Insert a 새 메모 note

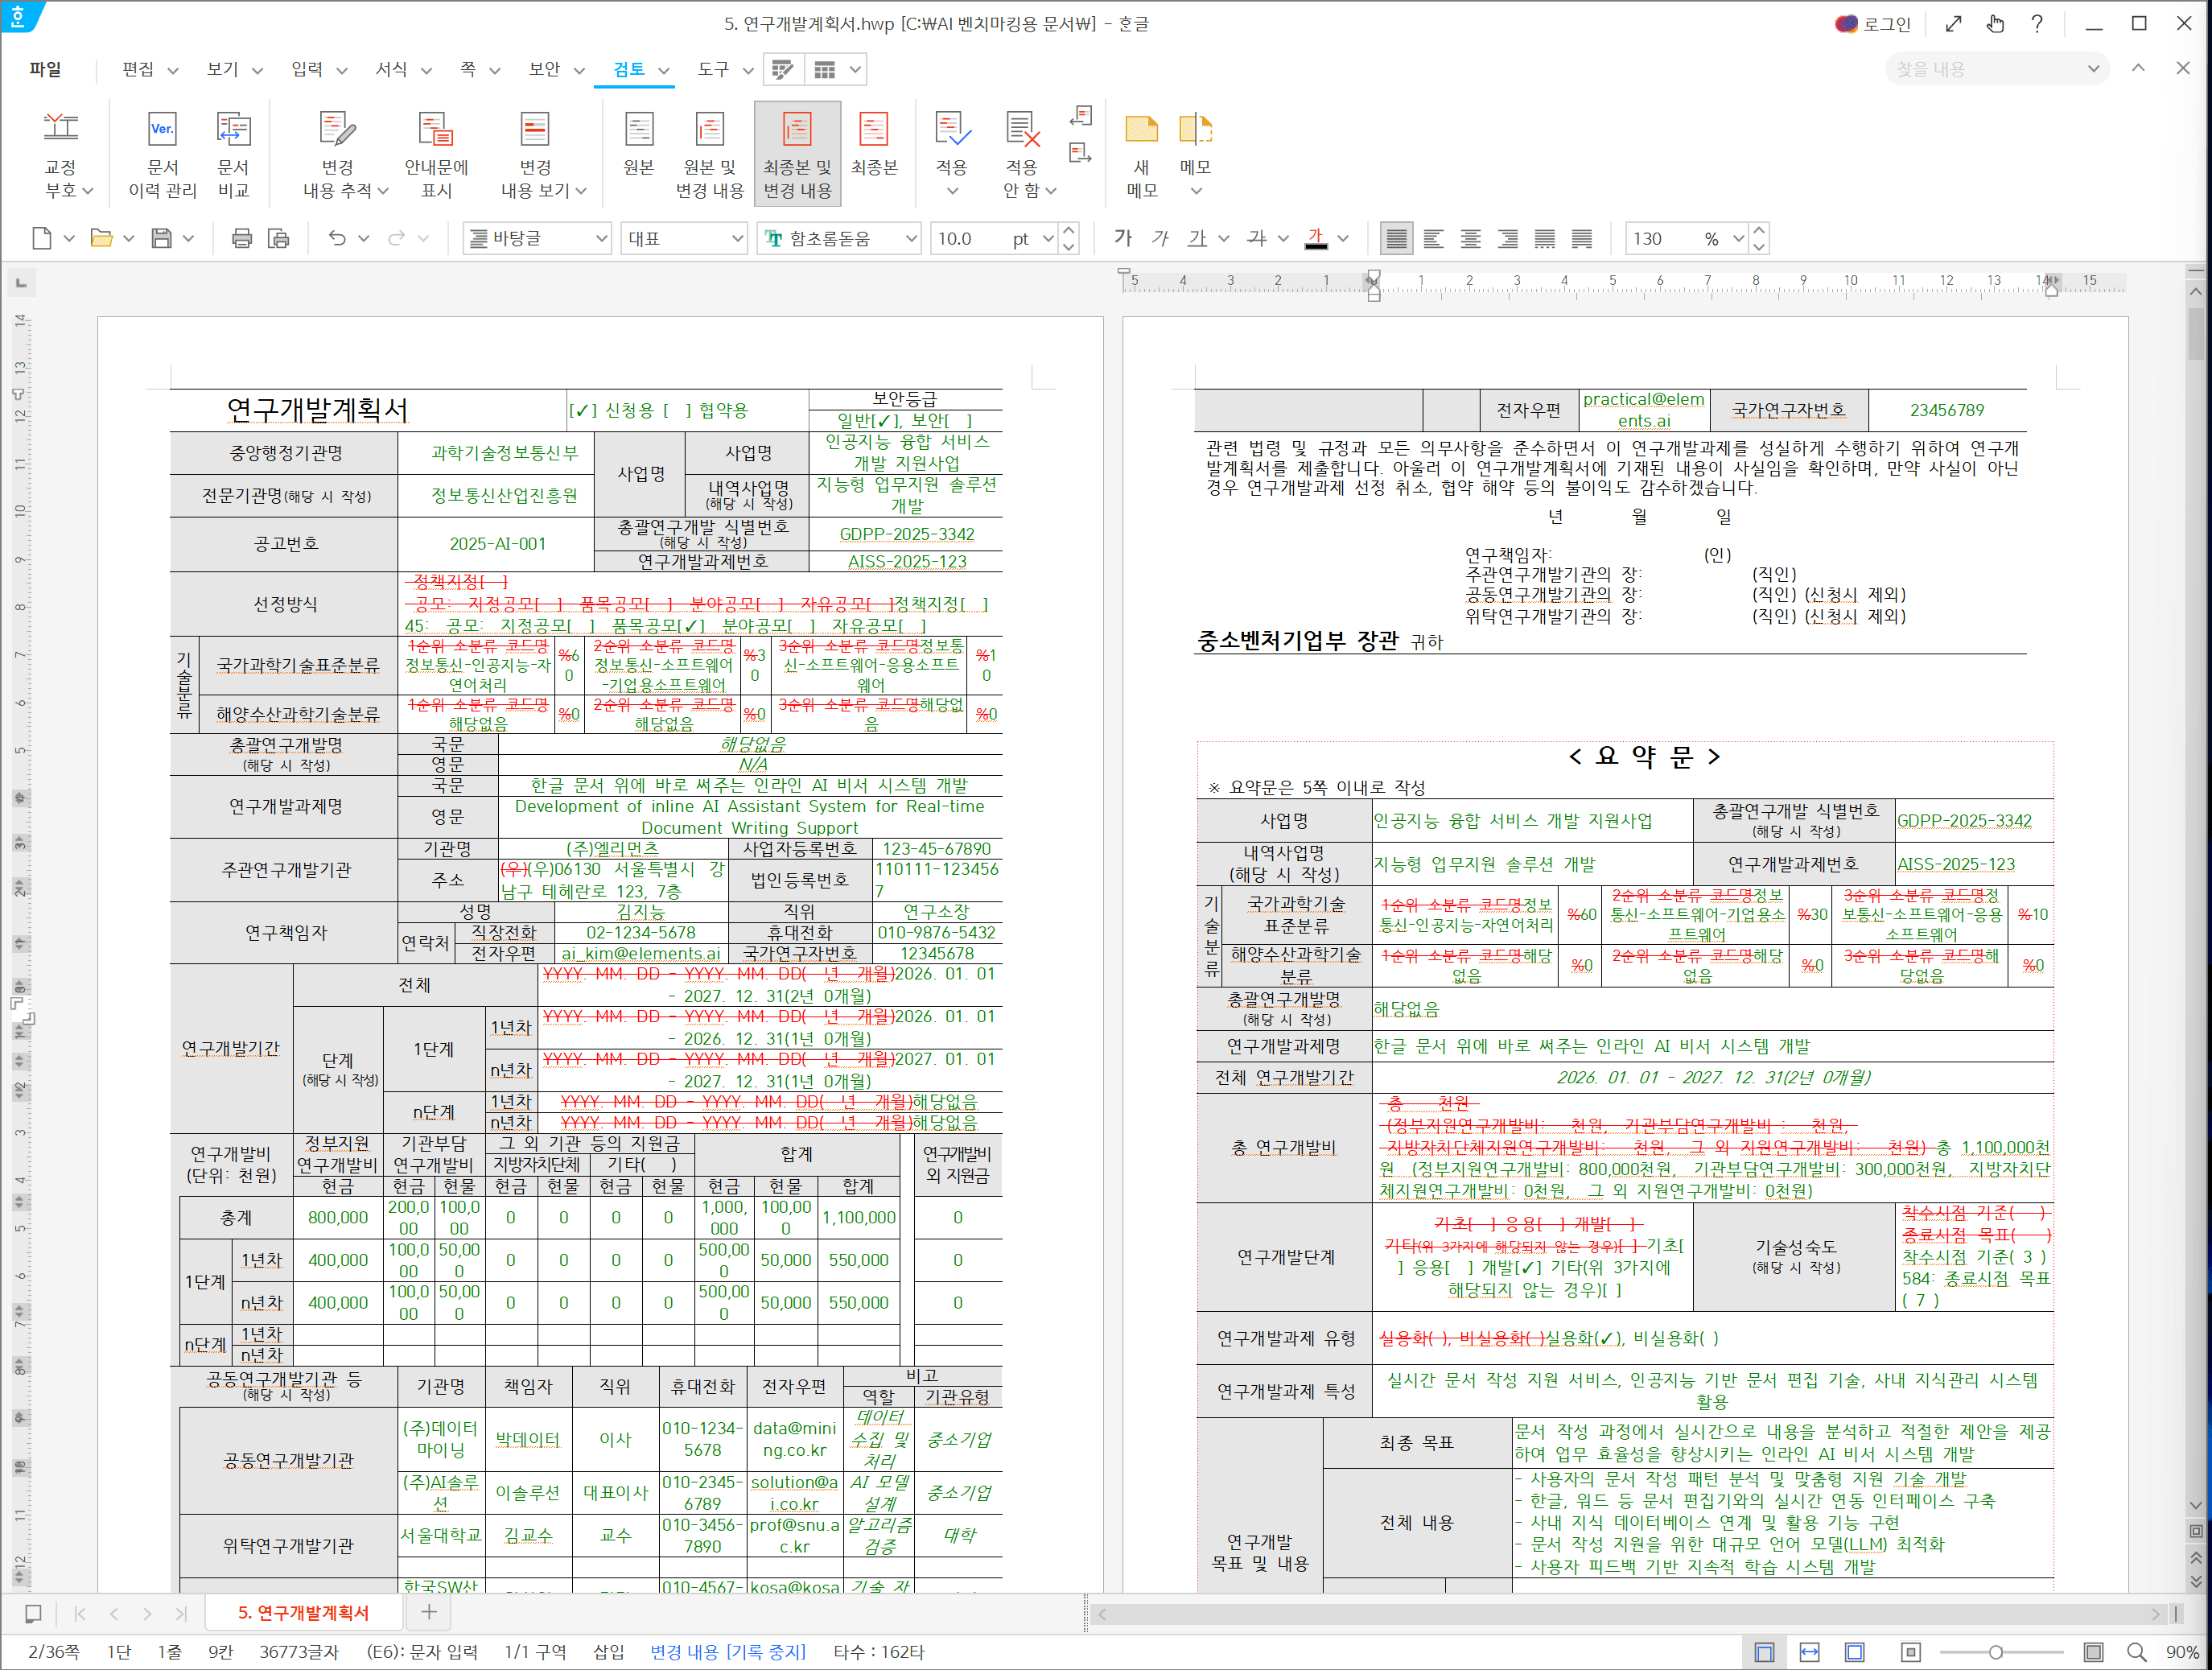point(1141,130)
